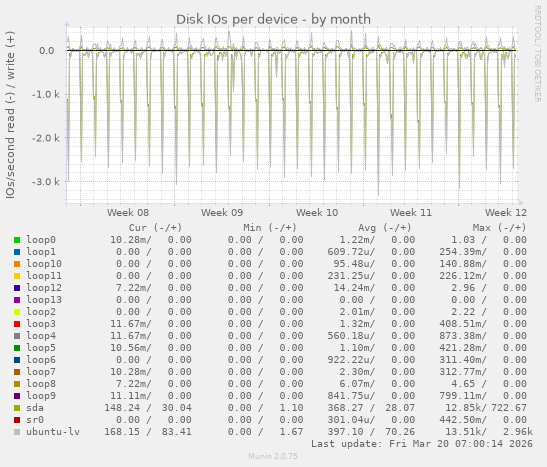This screenshot has height=467, width=547.
Task: Click the 'Week 10' x-axis label
Action: [317, 213]
